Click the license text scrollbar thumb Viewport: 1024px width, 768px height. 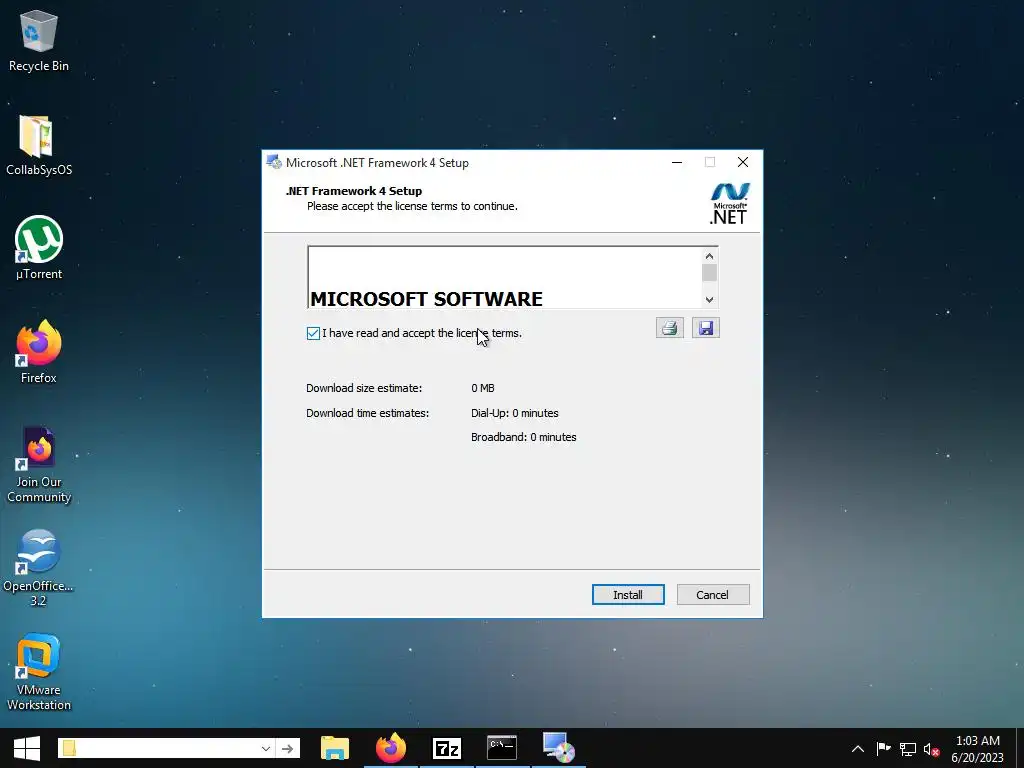709,273
